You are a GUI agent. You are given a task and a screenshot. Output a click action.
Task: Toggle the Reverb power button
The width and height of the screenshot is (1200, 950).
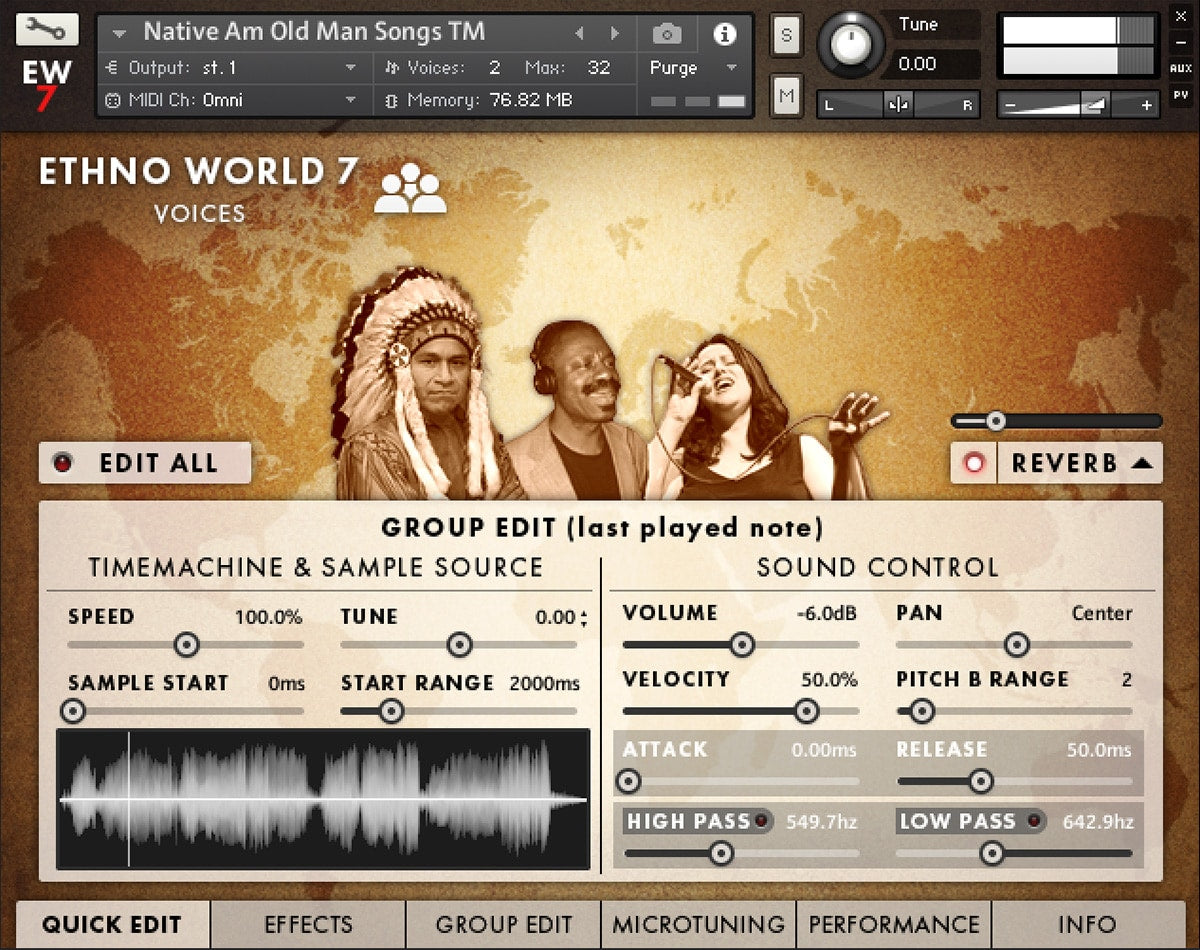click(974, 463)
